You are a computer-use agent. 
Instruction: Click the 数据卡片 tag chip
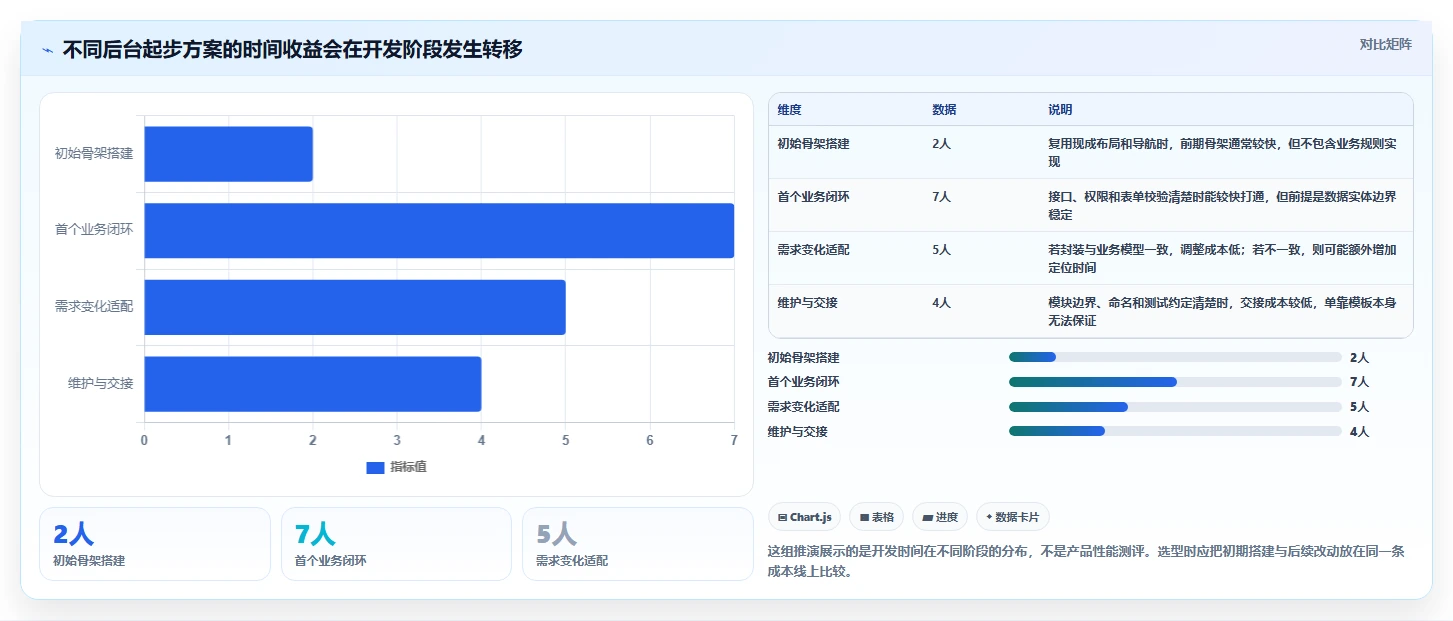(1013, 517)
